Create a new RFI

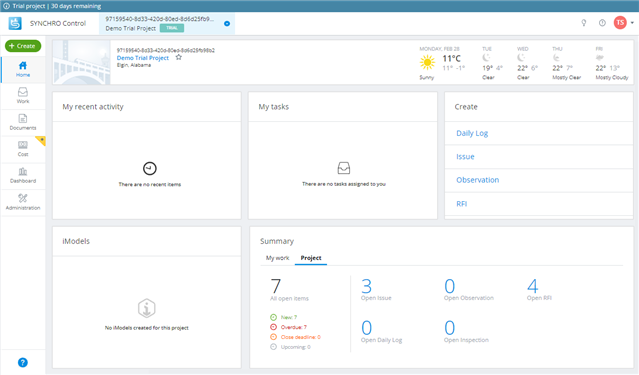pyautogui.click(x=461, y=204)
